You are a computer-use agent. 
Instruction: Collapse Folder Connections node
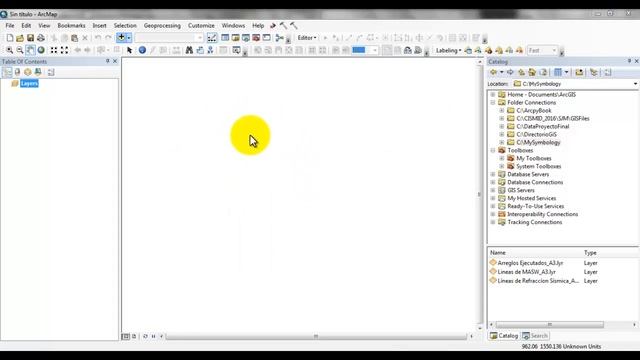(493, 102)
